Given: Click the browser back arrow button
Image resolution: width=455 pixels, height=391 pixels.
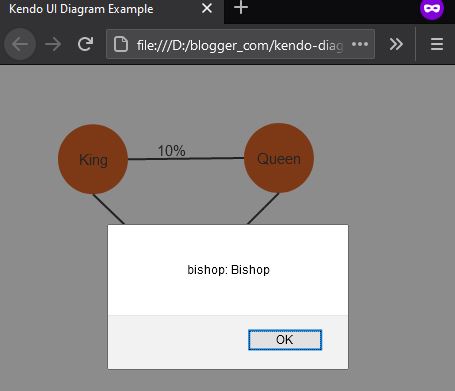Looking at the screenshot, I should [20, 44].
